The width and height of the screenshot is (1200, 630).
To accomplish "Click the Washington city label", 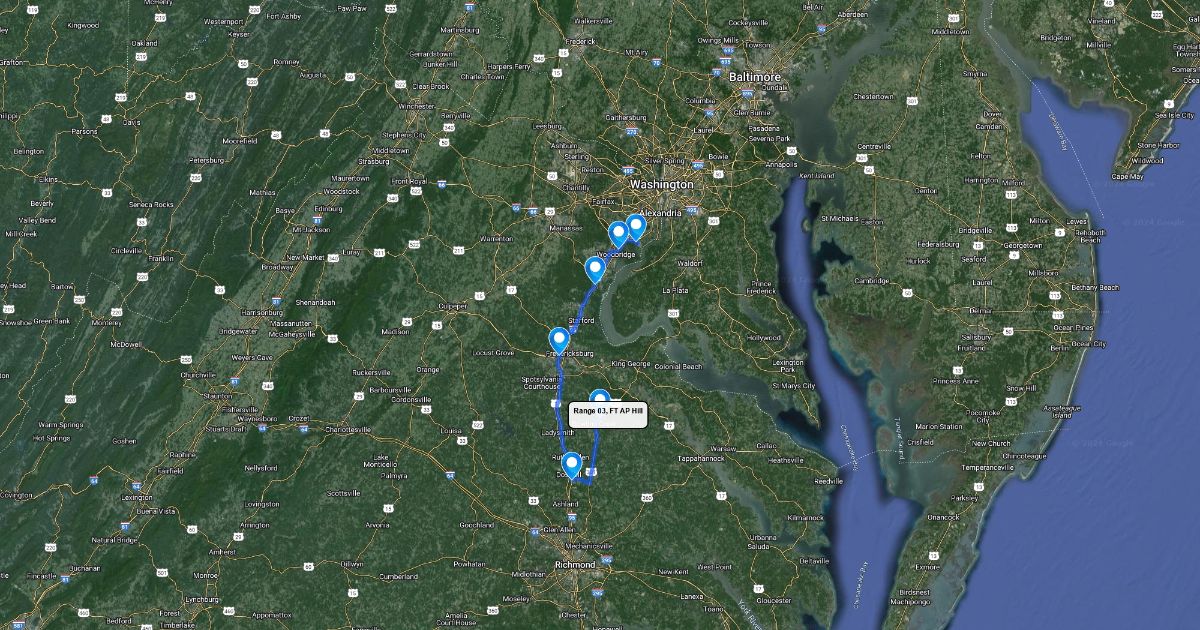I will pos(661,185).
